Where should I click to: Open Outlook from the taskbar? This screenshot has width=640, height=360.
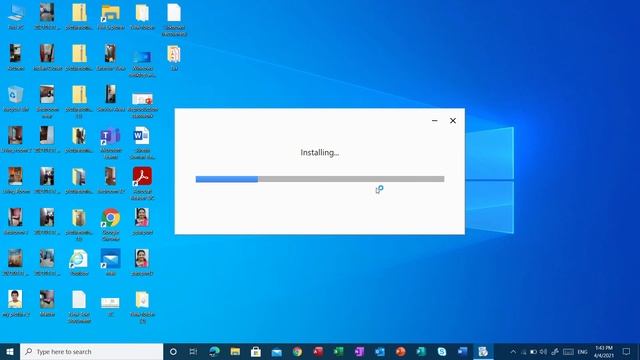coord(380,351)
